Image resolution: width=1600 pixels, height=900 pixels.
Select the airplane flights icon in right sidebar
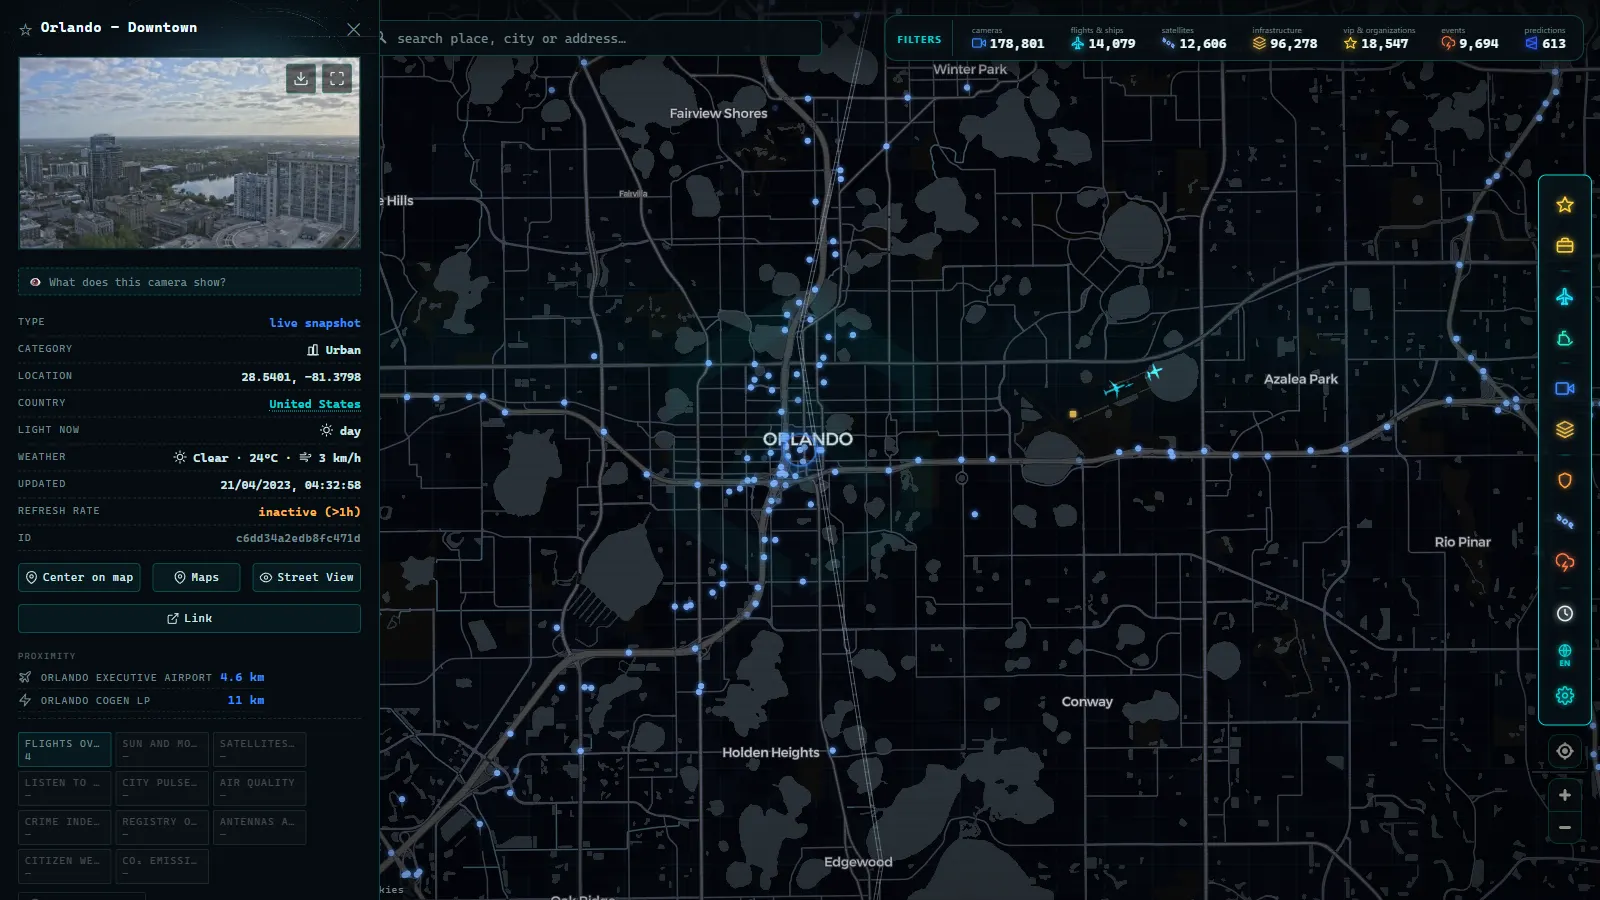click(x=1565, y=297)
